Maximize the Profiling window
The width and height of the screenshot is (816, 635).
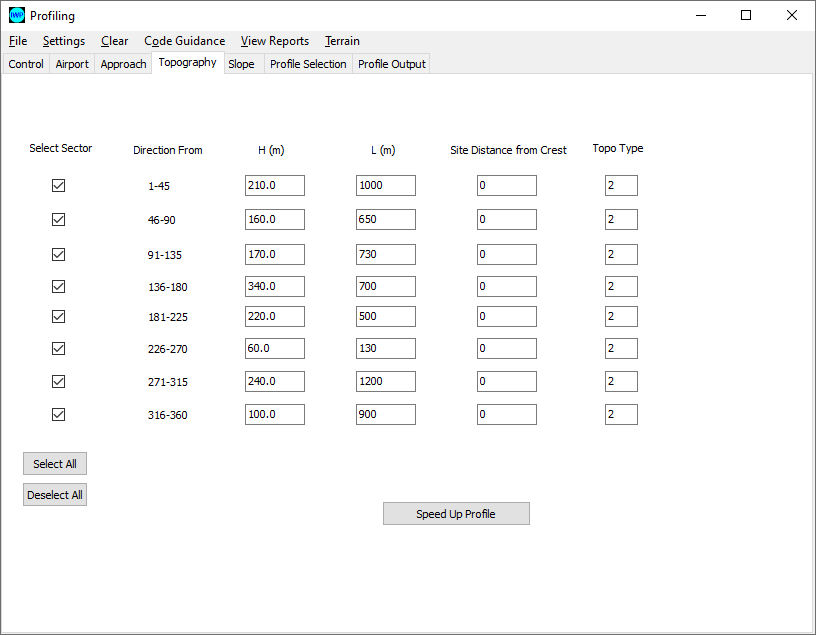pyautogui.click(x=746, y=16)
